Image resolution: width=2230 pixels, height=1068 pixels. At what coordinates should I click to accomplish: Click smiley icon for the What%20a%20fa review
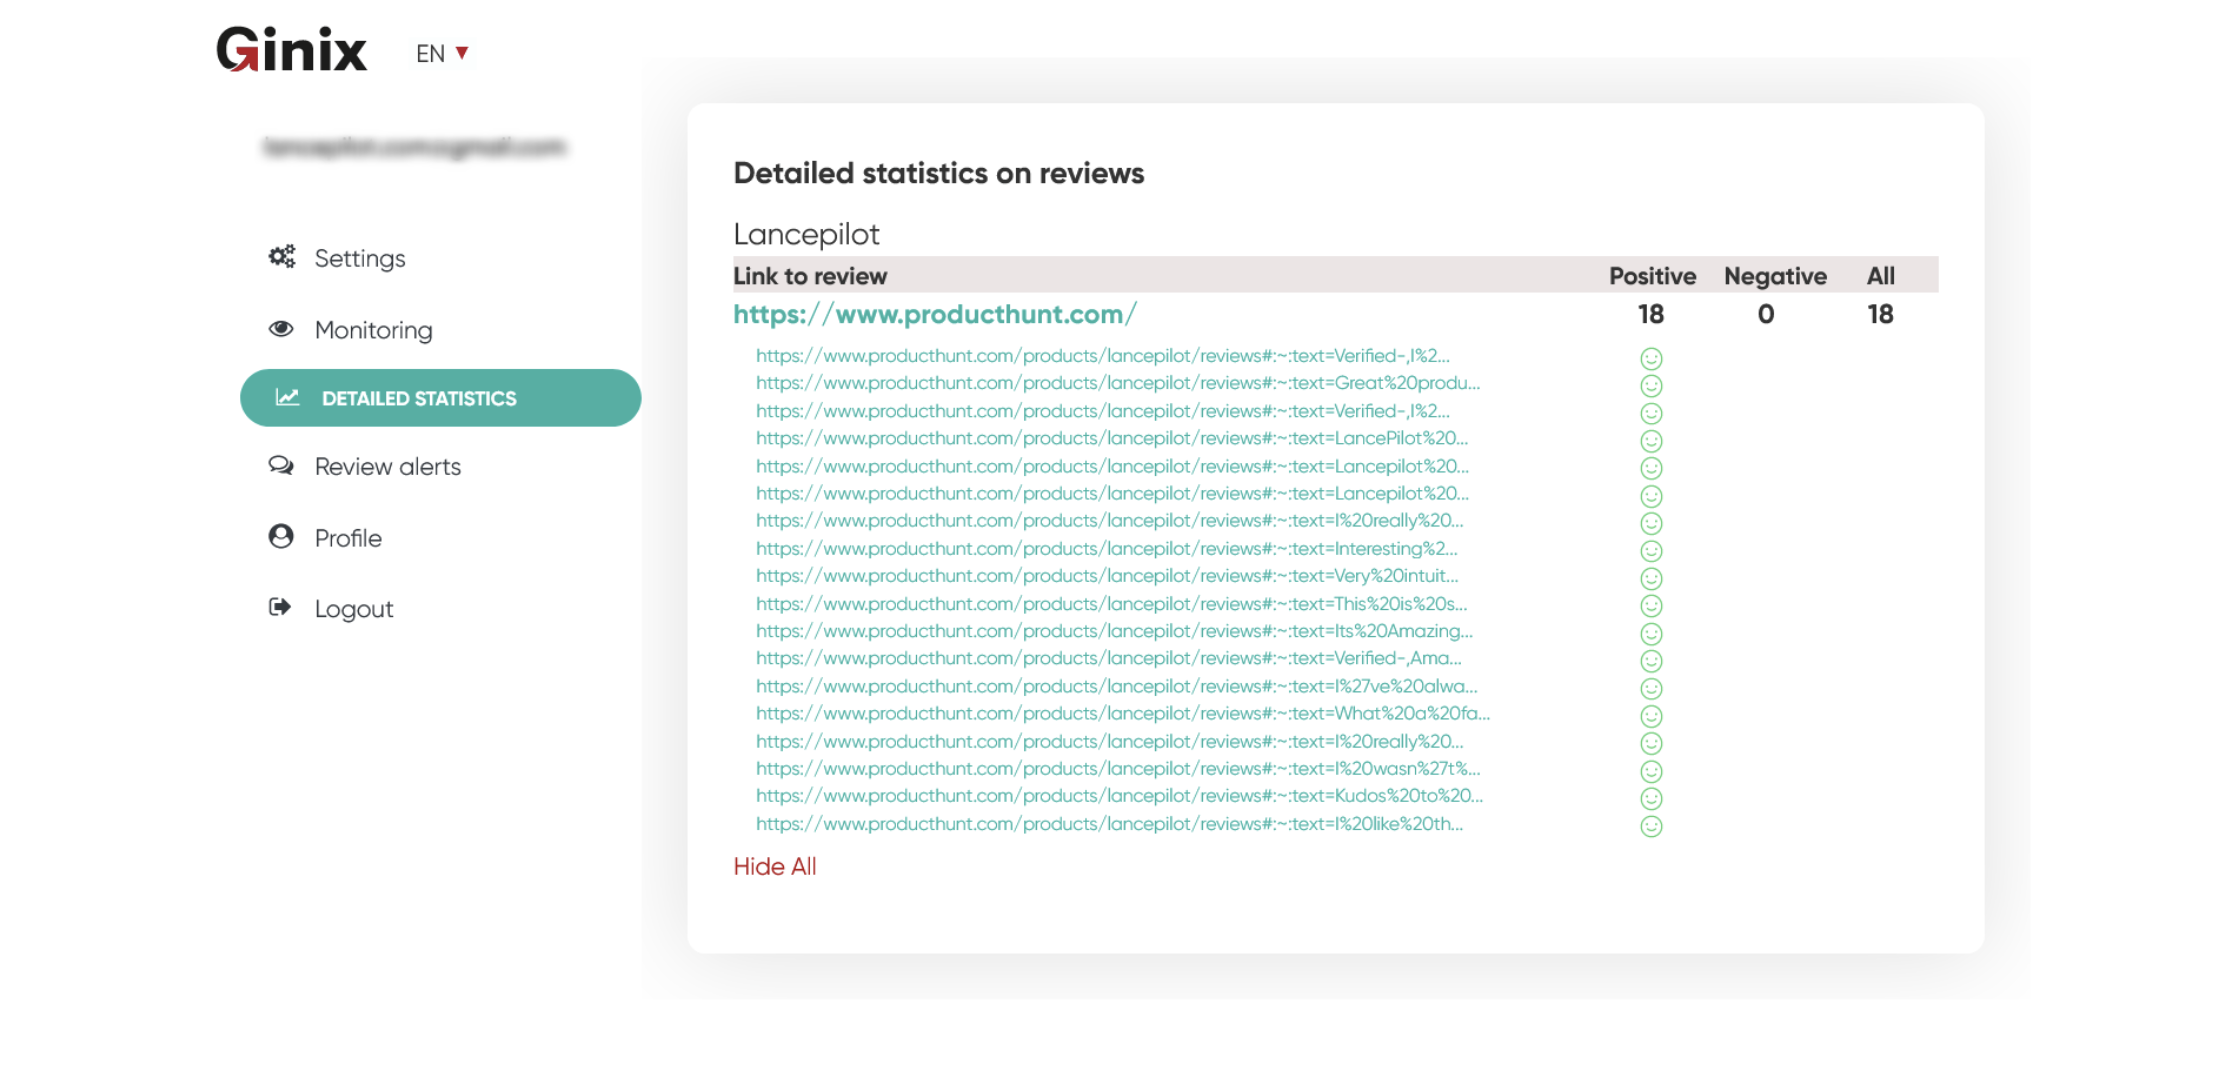[x=1651, y=716]
